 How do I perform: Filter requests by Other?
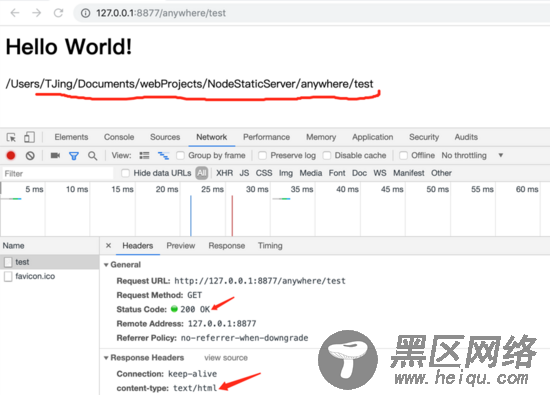point(441,173)
